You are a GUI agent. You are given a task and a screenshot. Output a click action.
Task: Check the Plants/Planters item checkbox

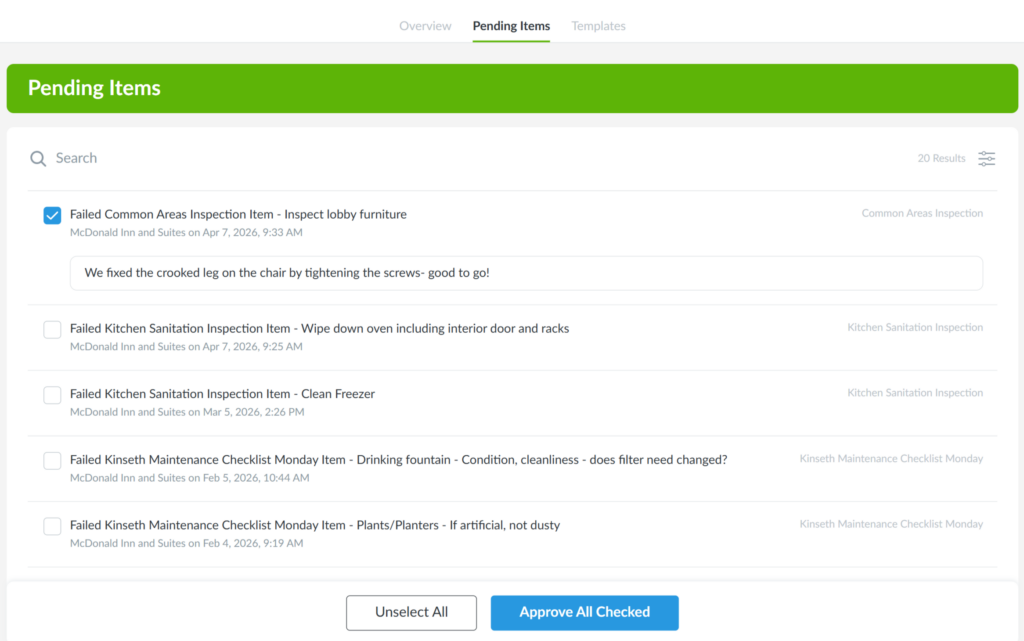click(x=52, y=526)
